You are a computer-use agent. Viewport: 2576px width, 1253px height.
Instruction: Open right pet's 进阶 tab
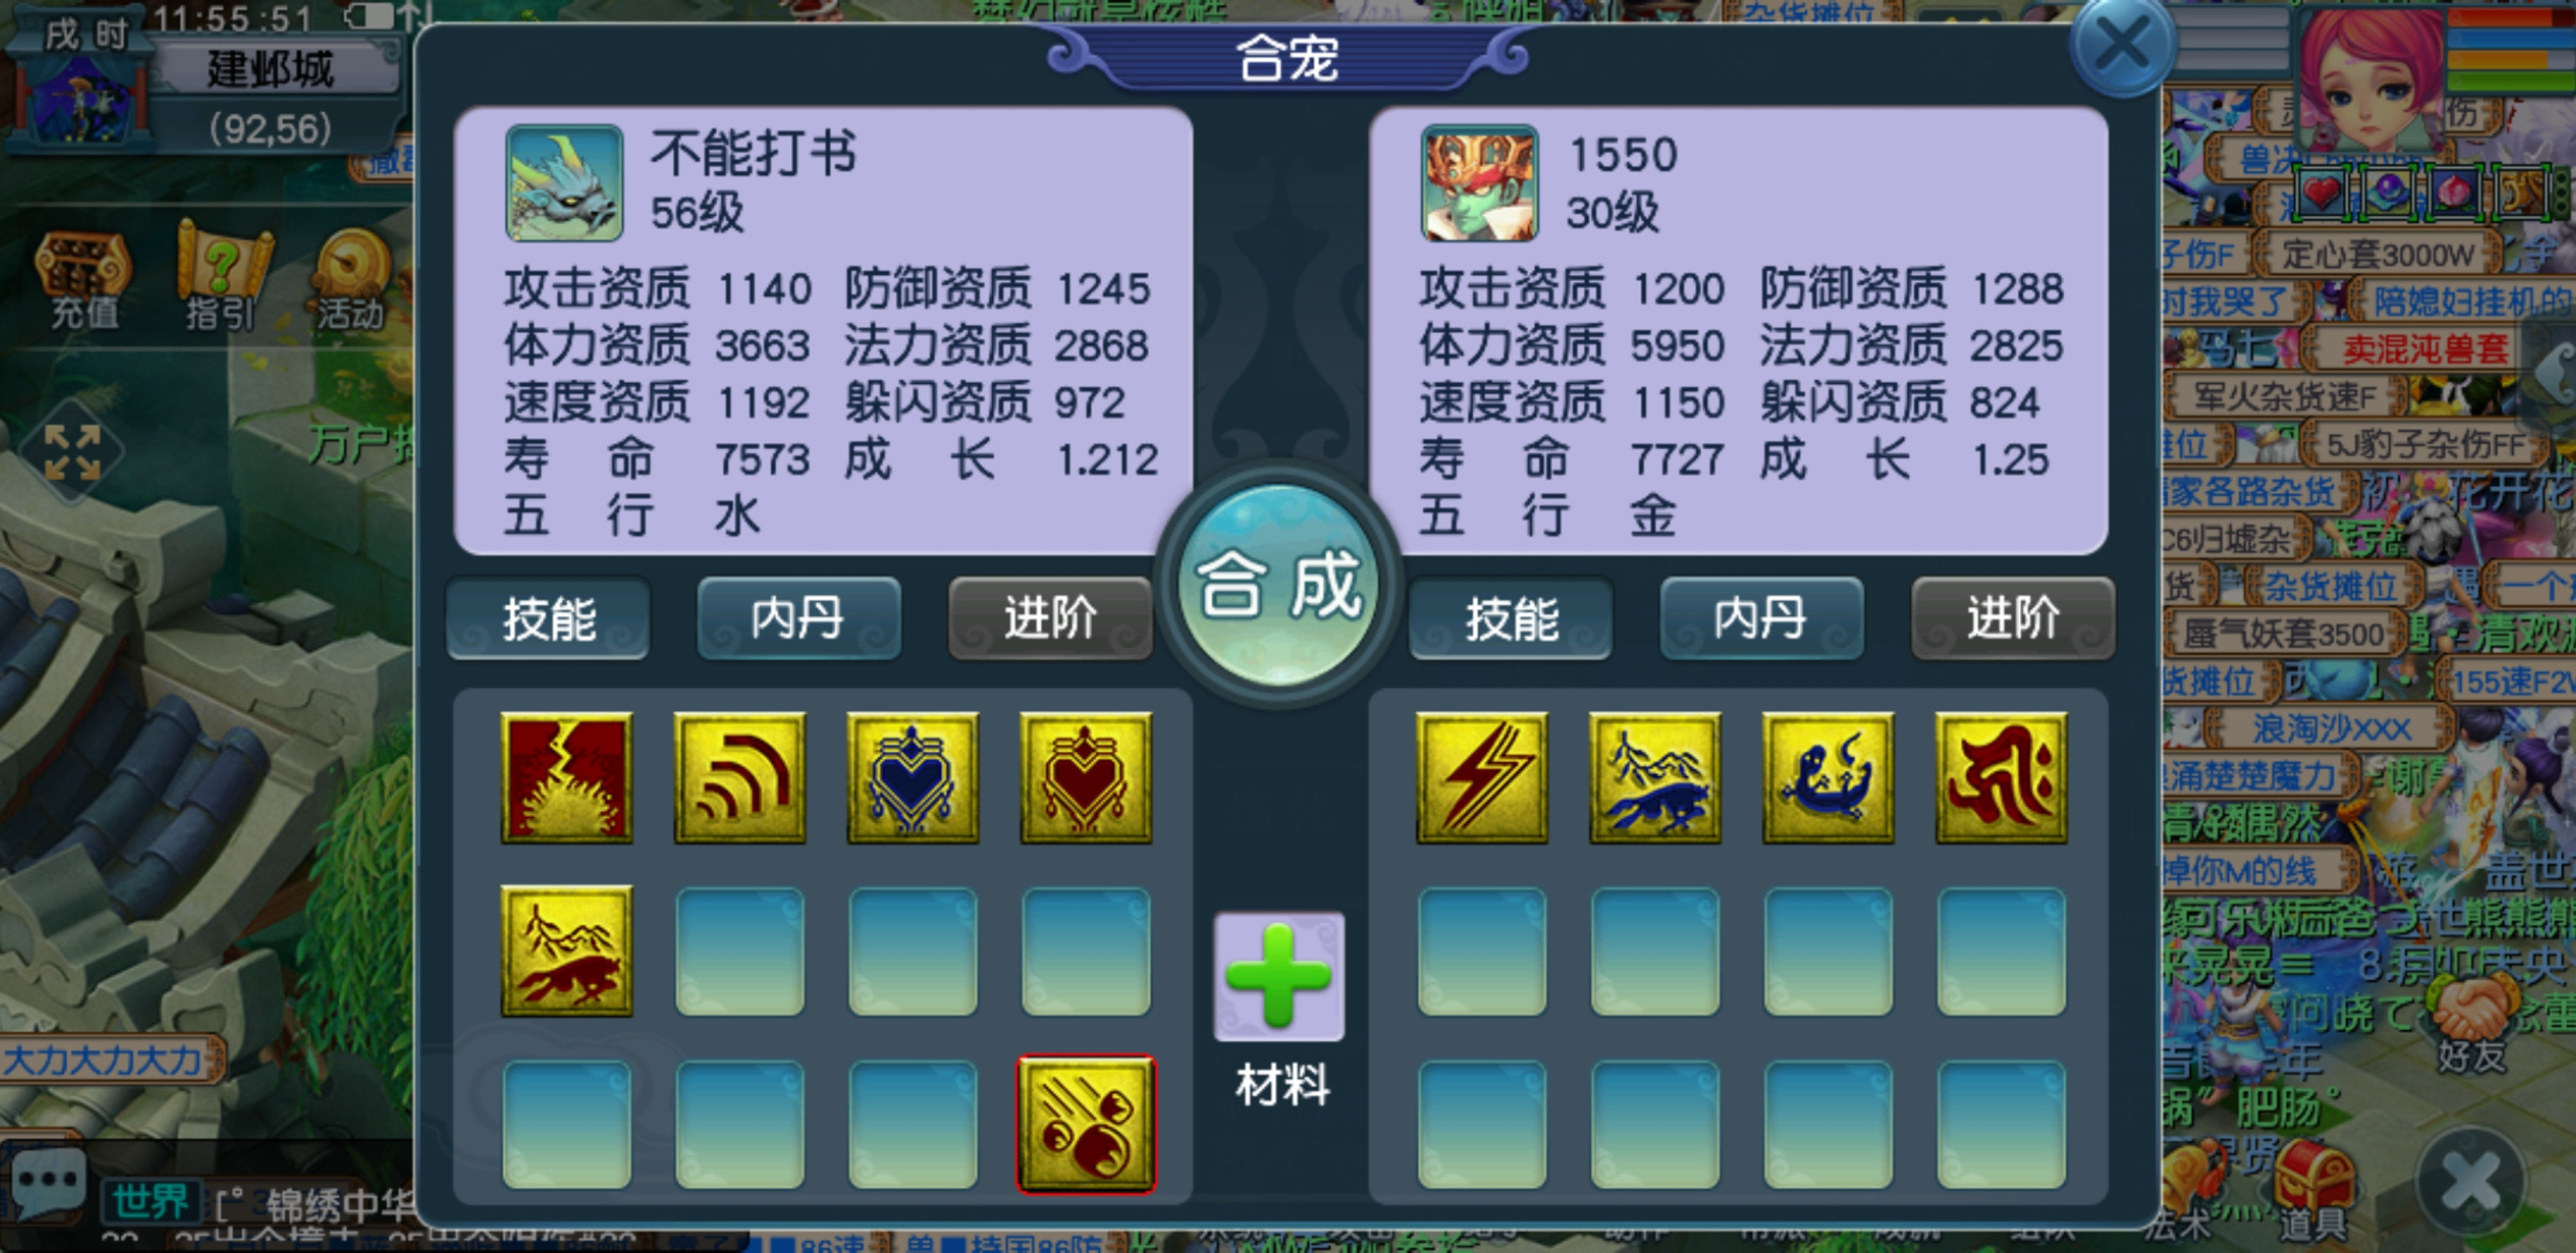[x=2013, y=618]
